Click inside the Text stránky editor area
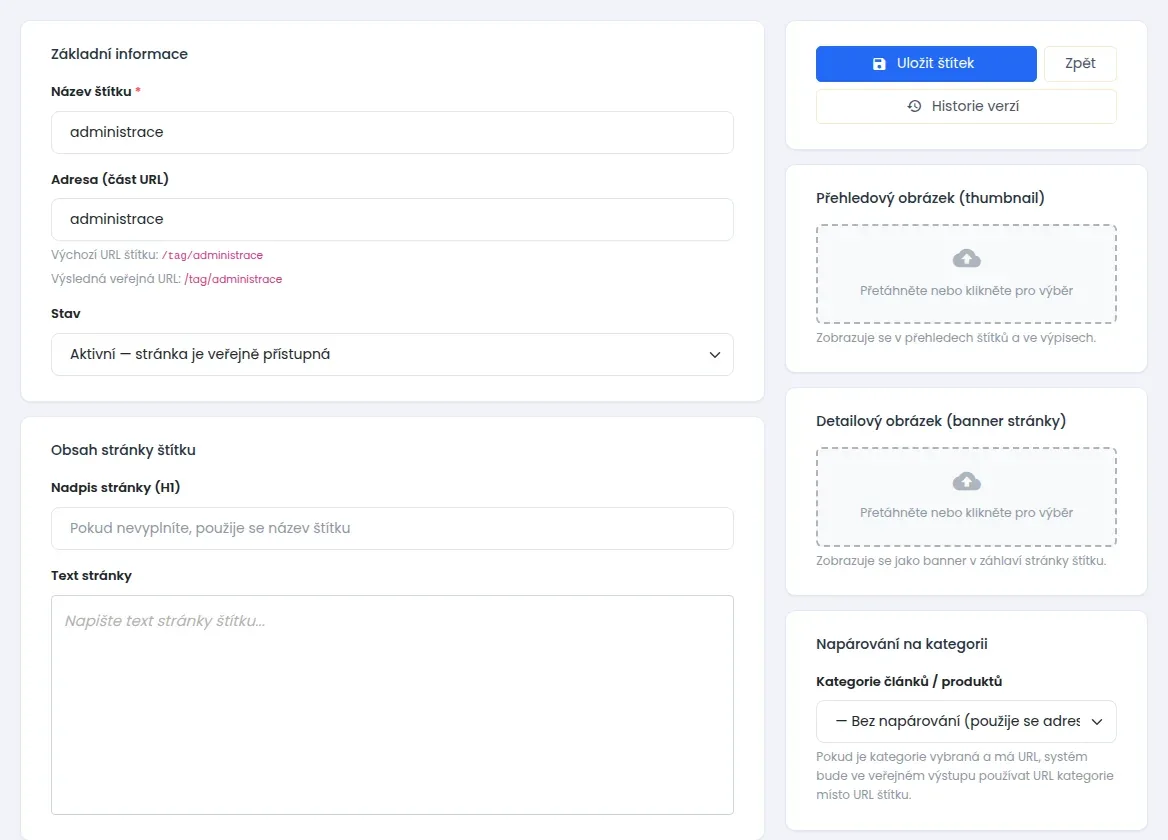 point(392,704)
